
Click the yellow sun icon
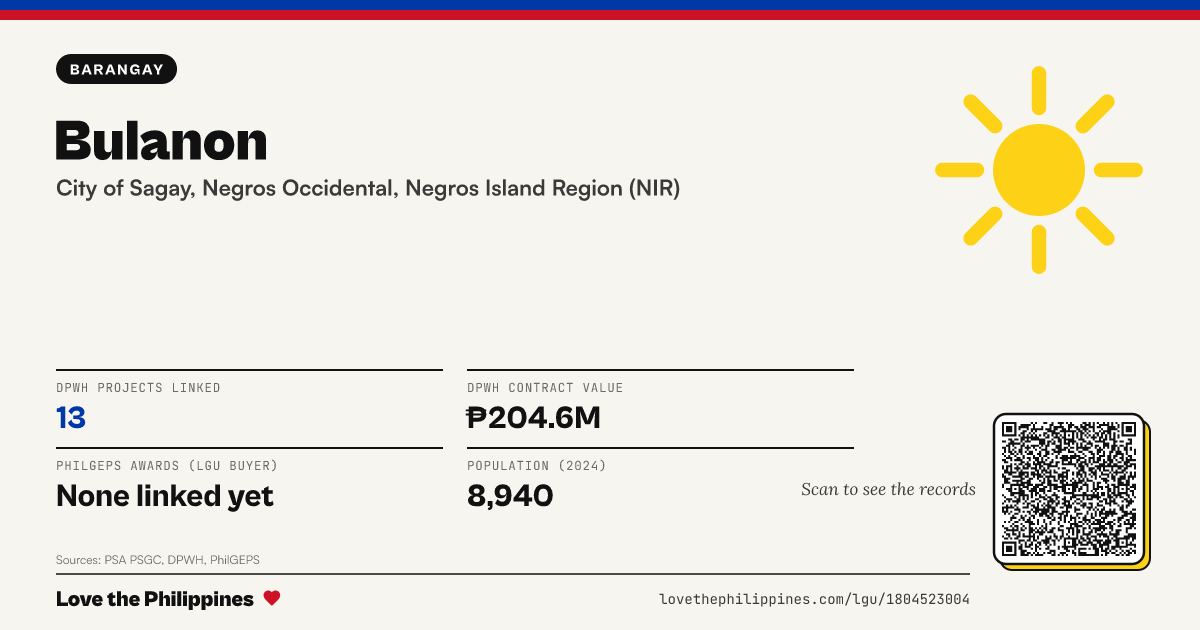[1039, 170]
